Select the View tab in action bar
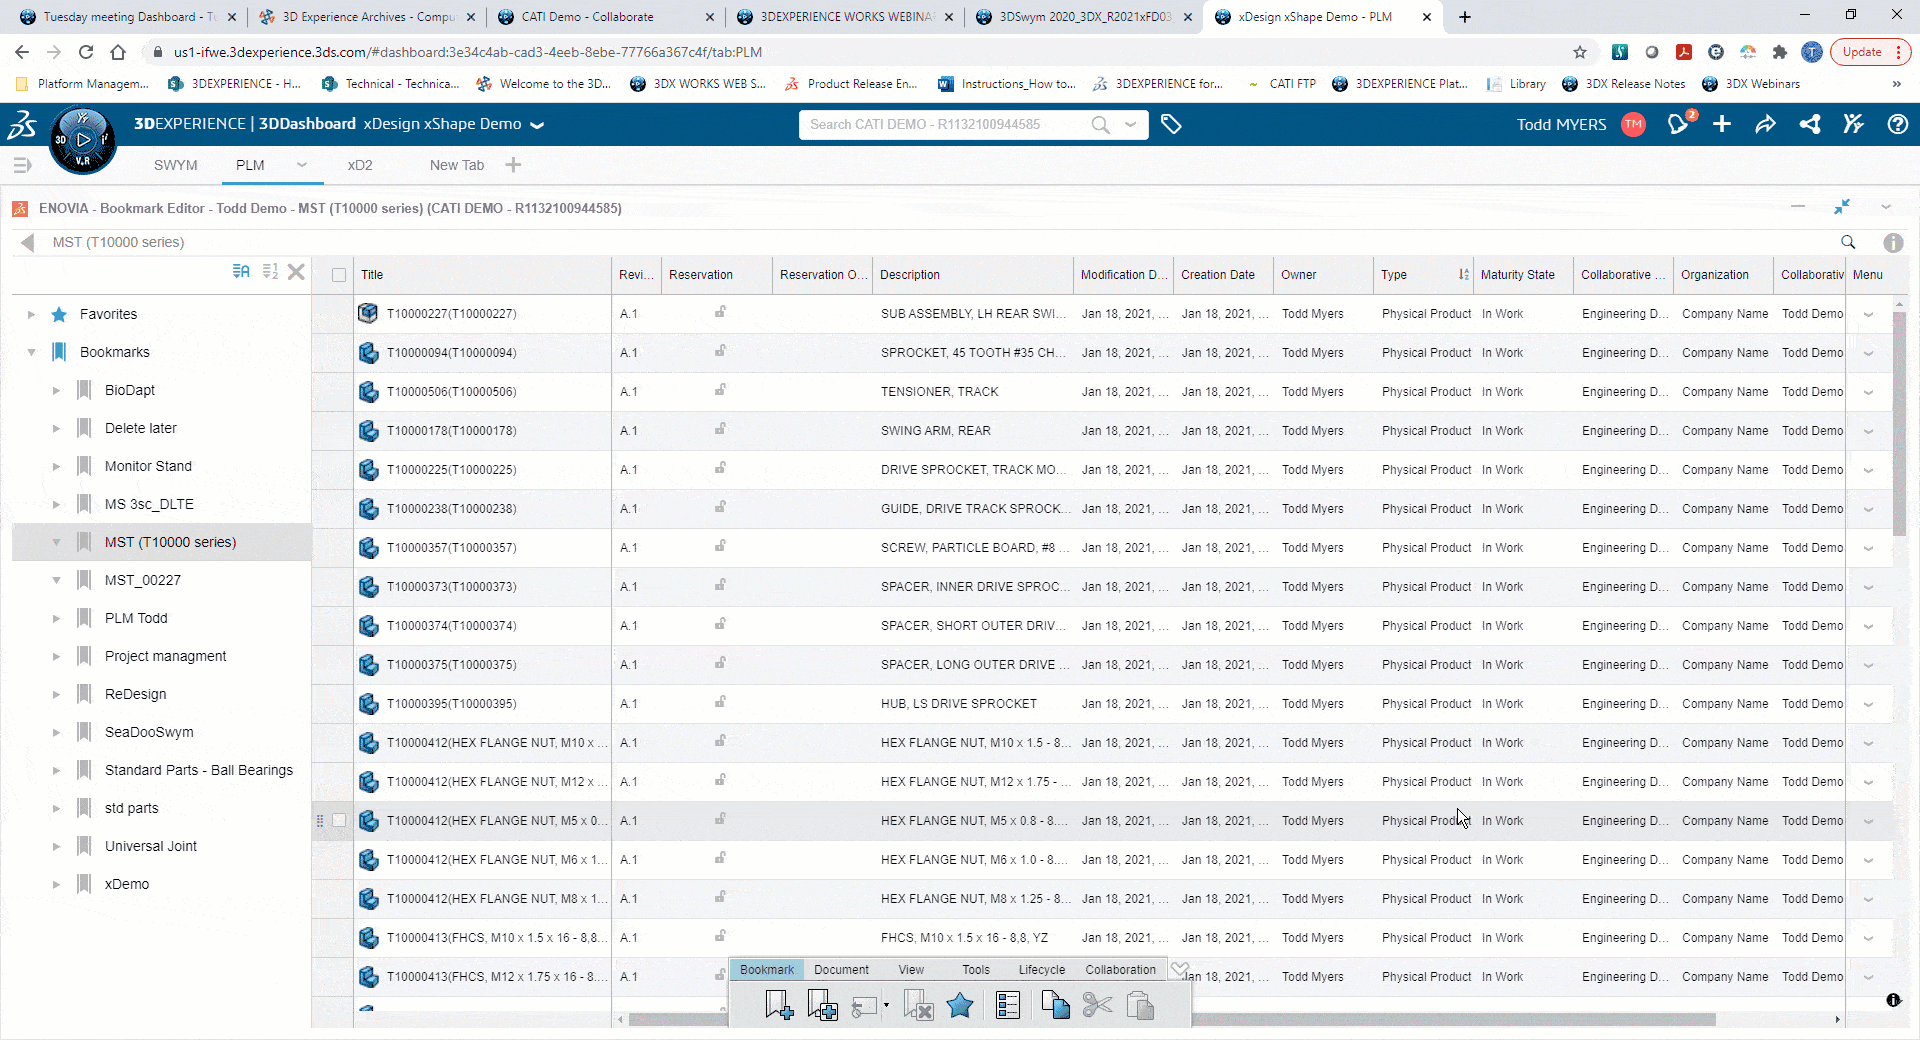1920x1040 pixels. (911, 969)
